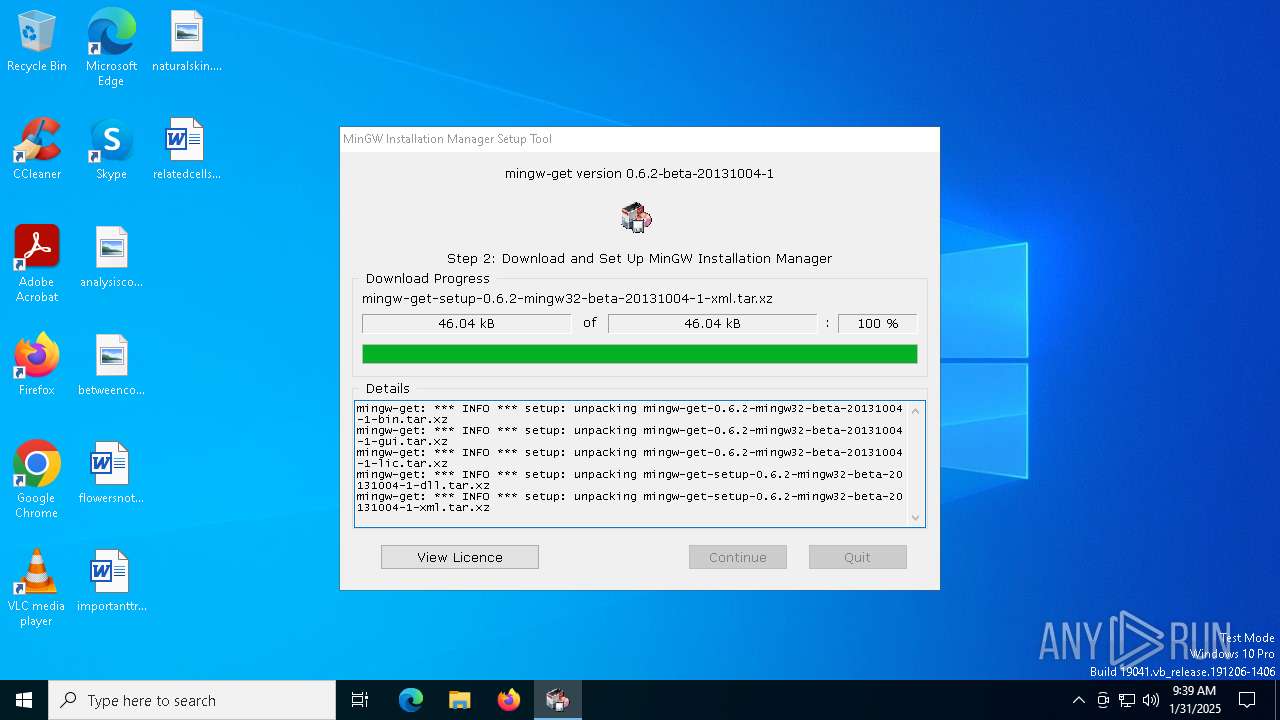Click the MinGW Installation Manager title bar
This screenshot has width=1280, height=720.
[640, 139]
